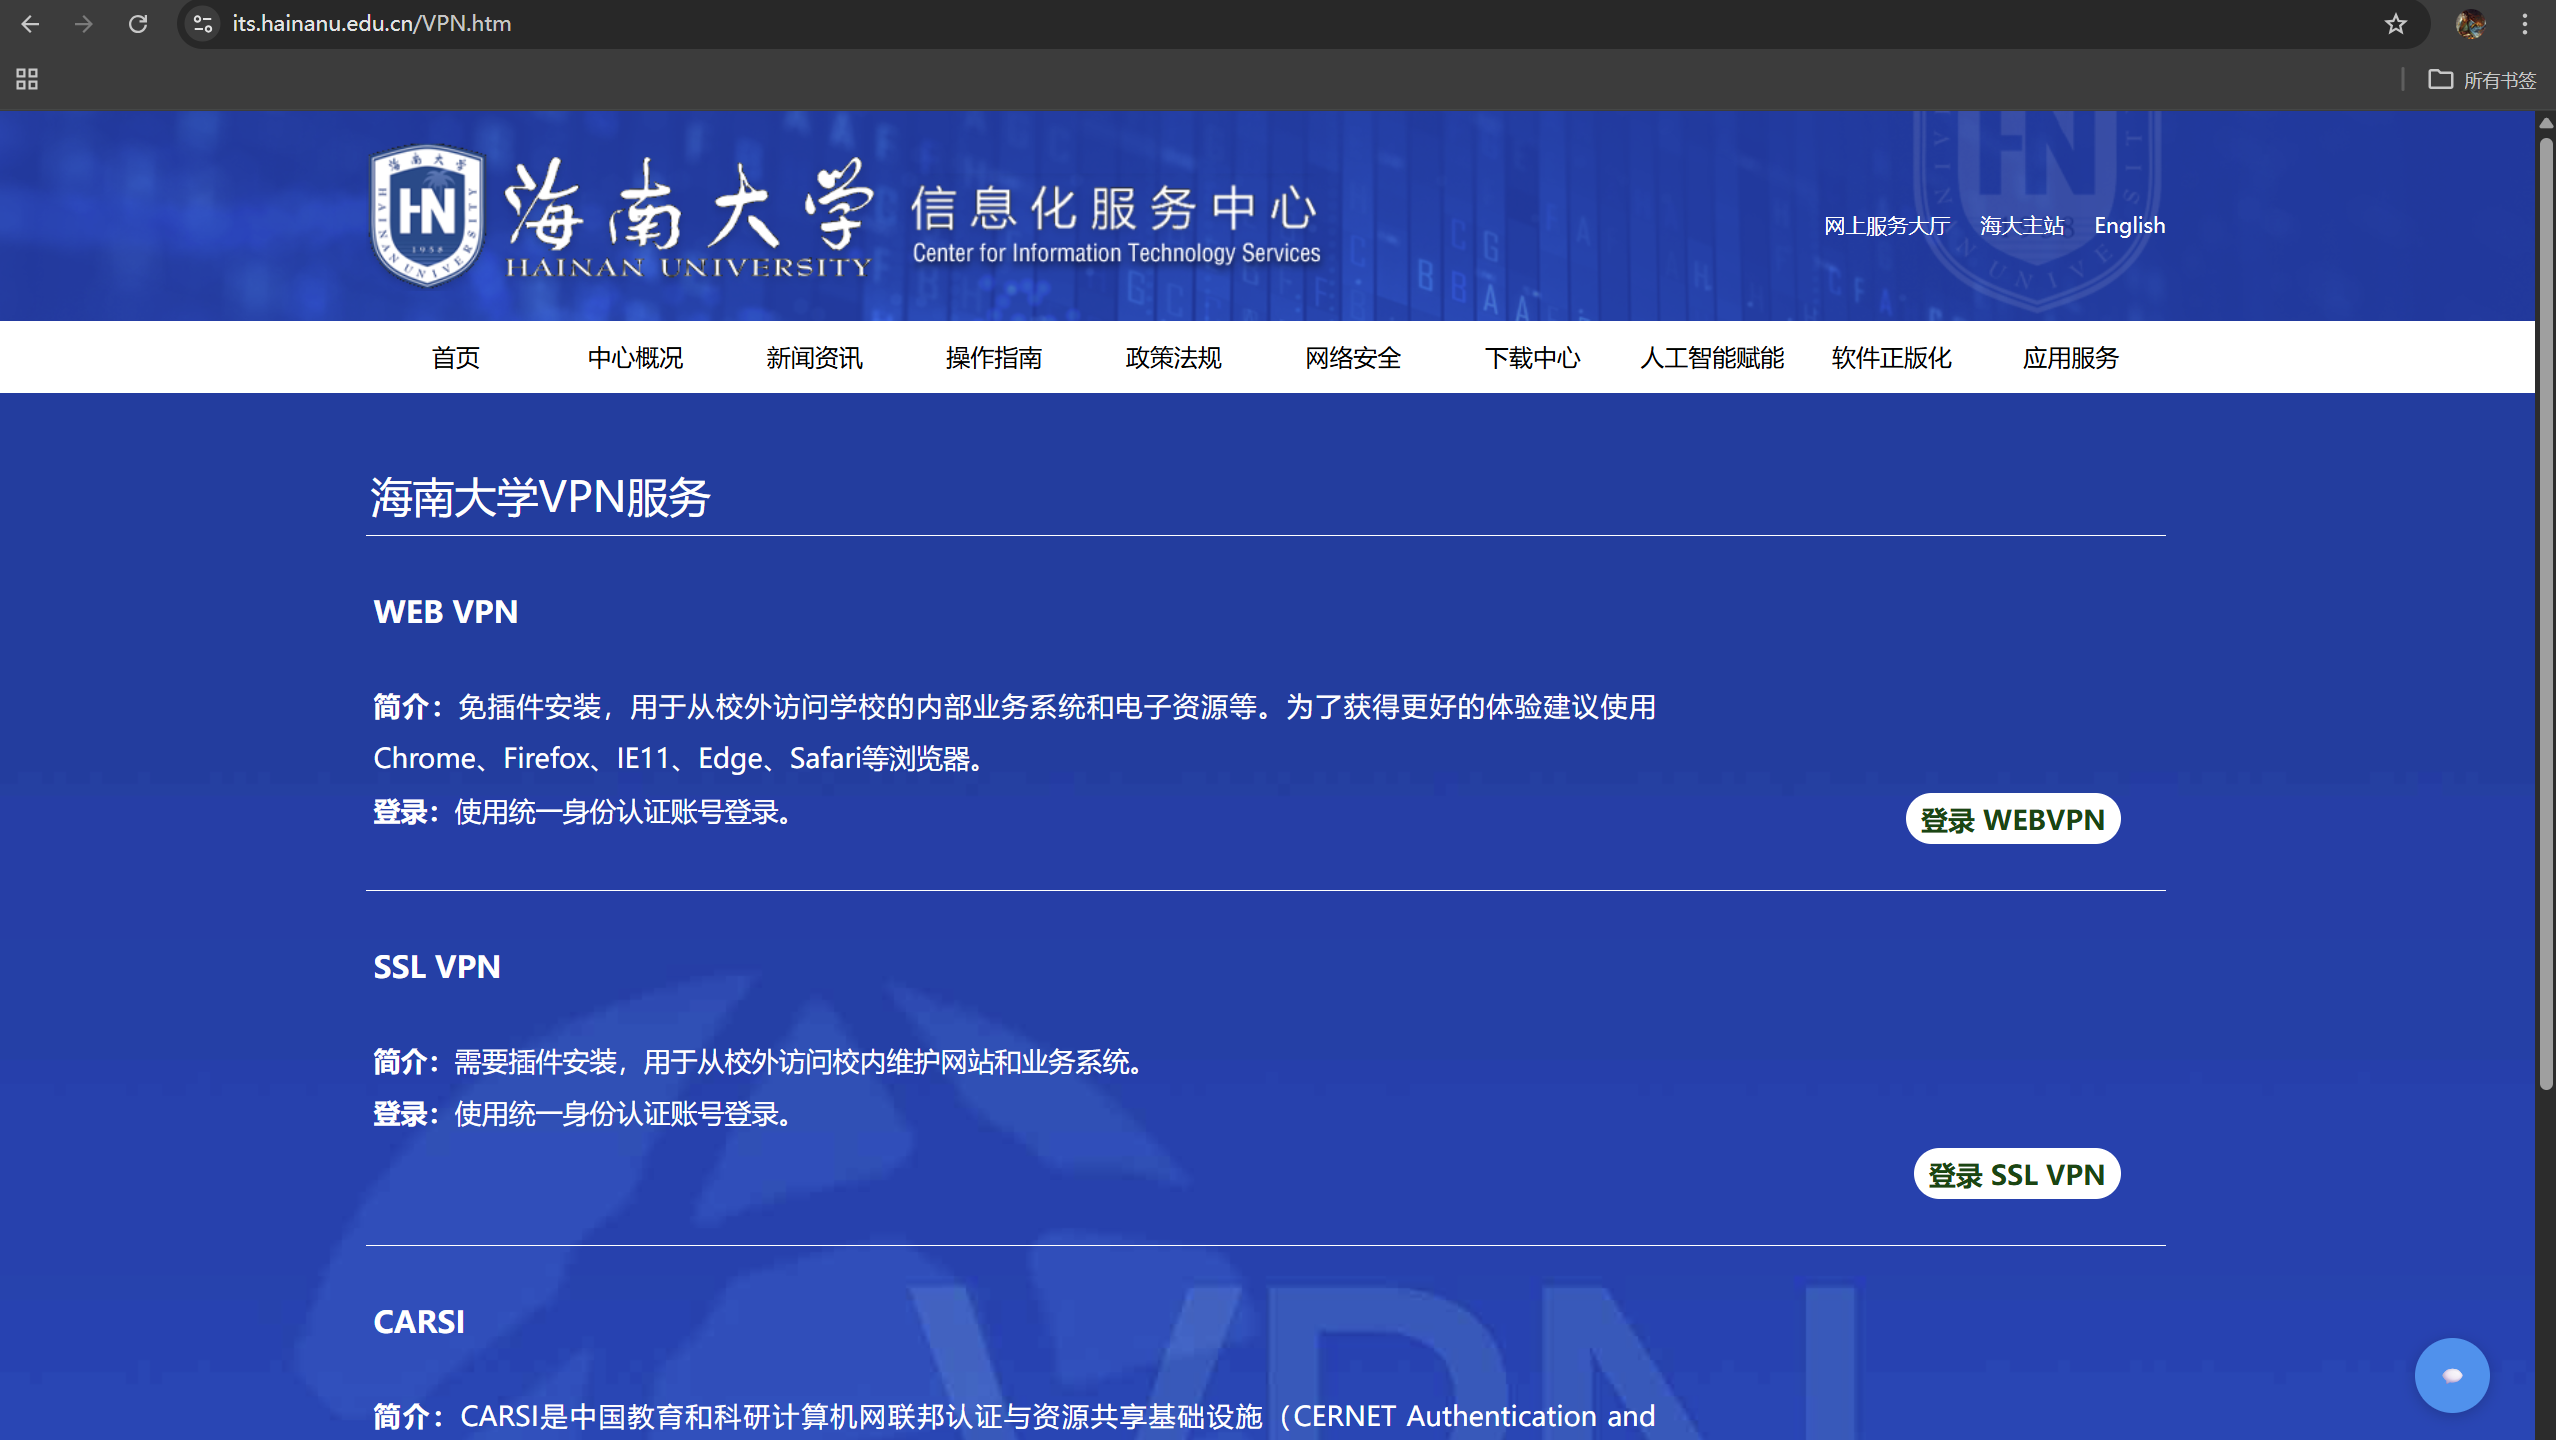Open the apps grid icon in bookmarks bar

[x=27, y=79]
